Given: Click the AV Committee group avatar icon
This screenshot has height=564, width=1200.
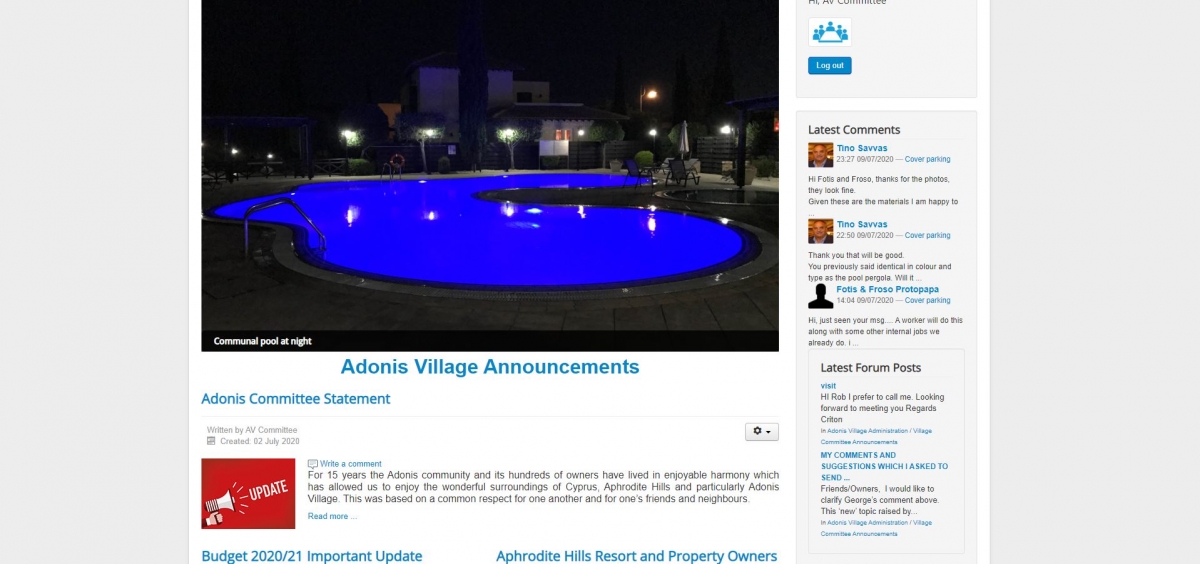Looking at the screenshot, I should [x=830, y=32].
